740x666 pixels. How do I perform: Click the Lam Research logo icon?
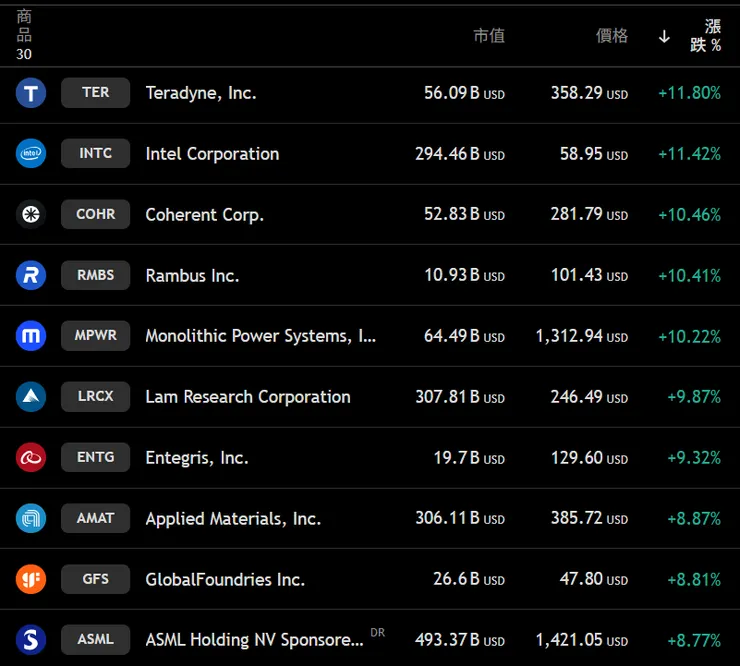tap(31, 397)
